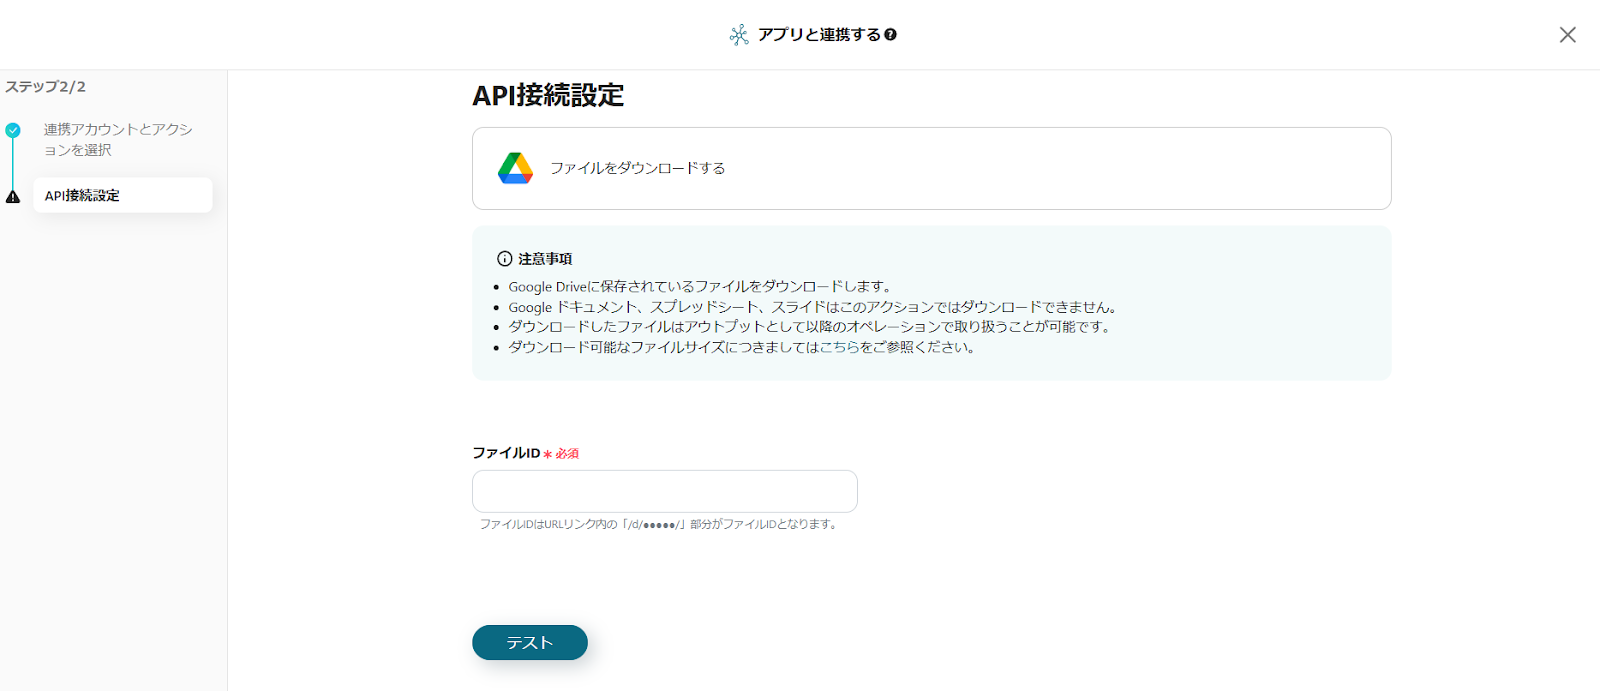The width and height of the screenshot is (1600, 691).
Task: Go to 連携アカウントとアクションを選択 step
Action: tap(117, 139)
